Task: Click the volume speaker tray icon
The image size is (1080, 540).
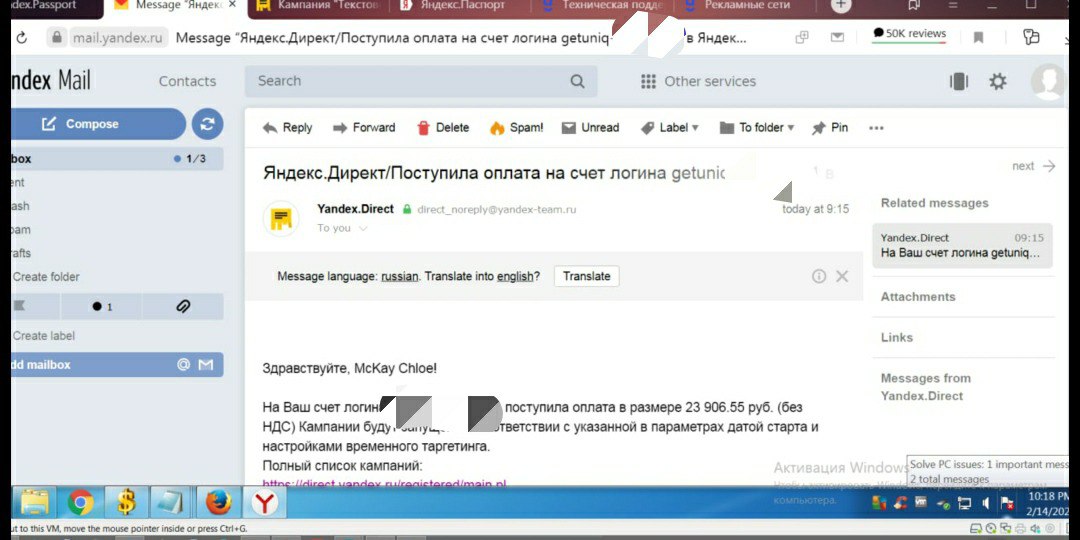Action: click(x=986, y=503)
